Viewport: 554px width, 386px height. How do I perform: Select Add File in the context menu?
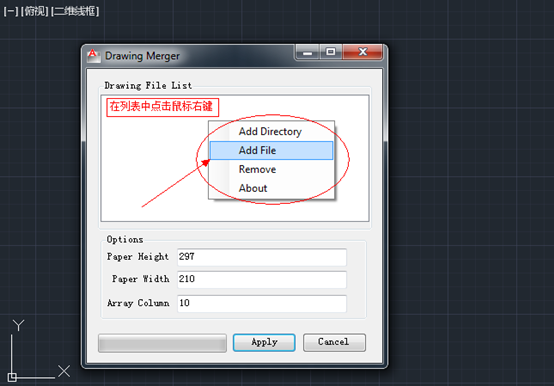point(271,150)
